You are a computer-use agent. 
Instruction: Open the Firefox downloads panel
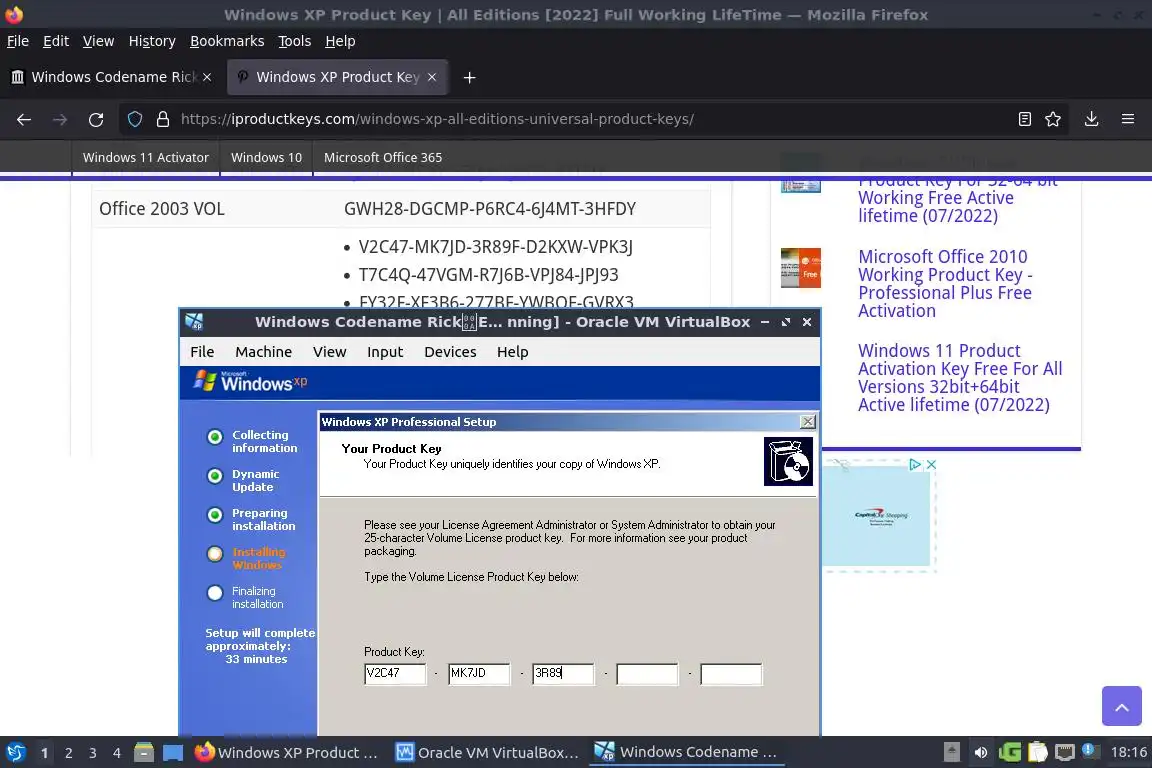click(x=1092, y=119)
